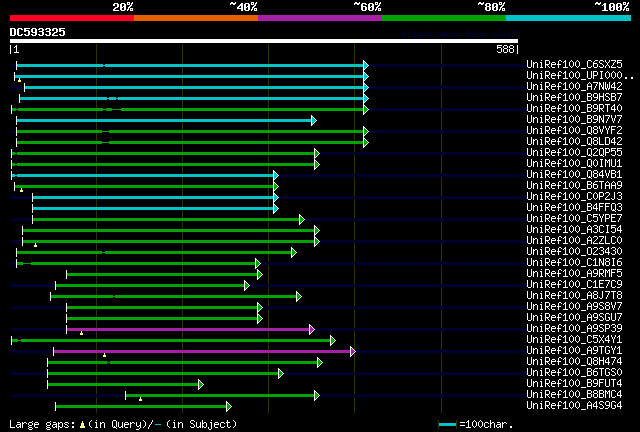The height and width of the screenshot is (432, 640).
Task: Click the cyan ~100% identity legend segment
Action: pos(569,18)
